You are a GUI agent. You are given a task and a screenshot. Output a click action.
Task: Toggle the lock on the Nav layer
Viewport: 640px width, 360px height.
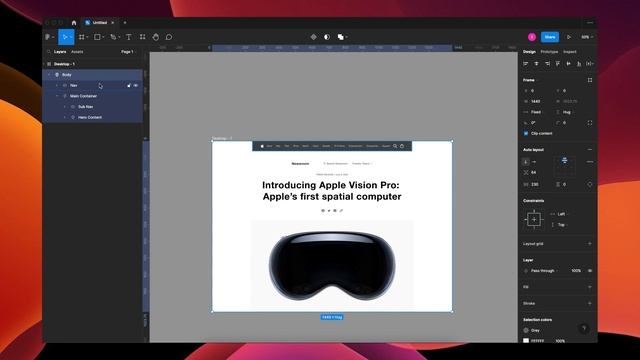click(129, 86)
